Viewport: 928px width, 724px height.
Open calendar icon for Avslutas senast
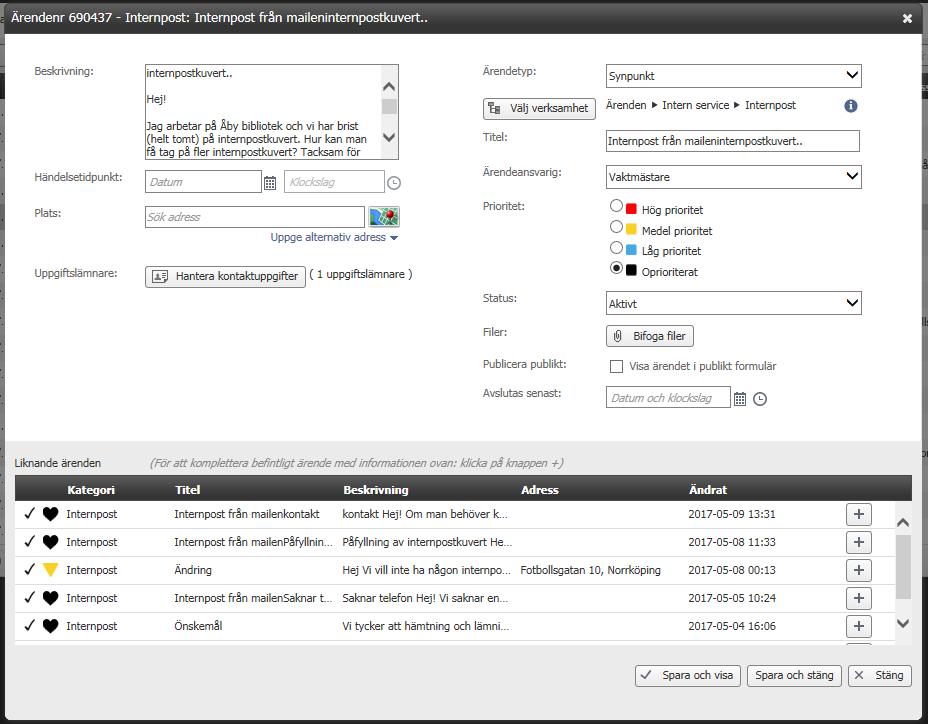click(x=740, y=399)
